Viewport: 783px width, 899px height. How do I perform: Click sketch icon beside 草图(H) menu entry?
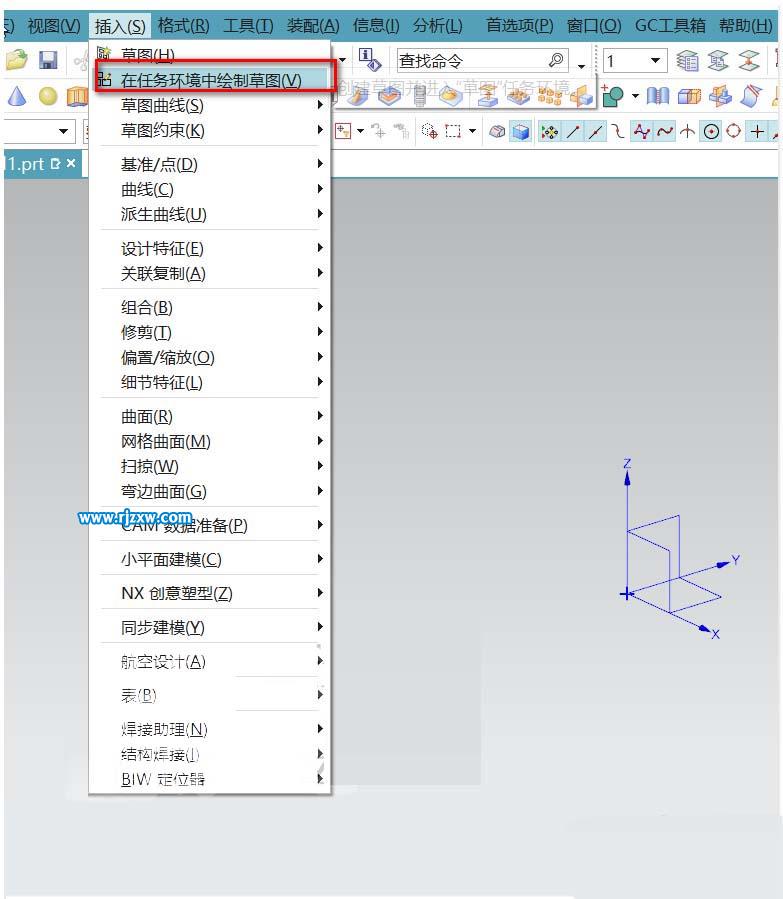(104, 54)
